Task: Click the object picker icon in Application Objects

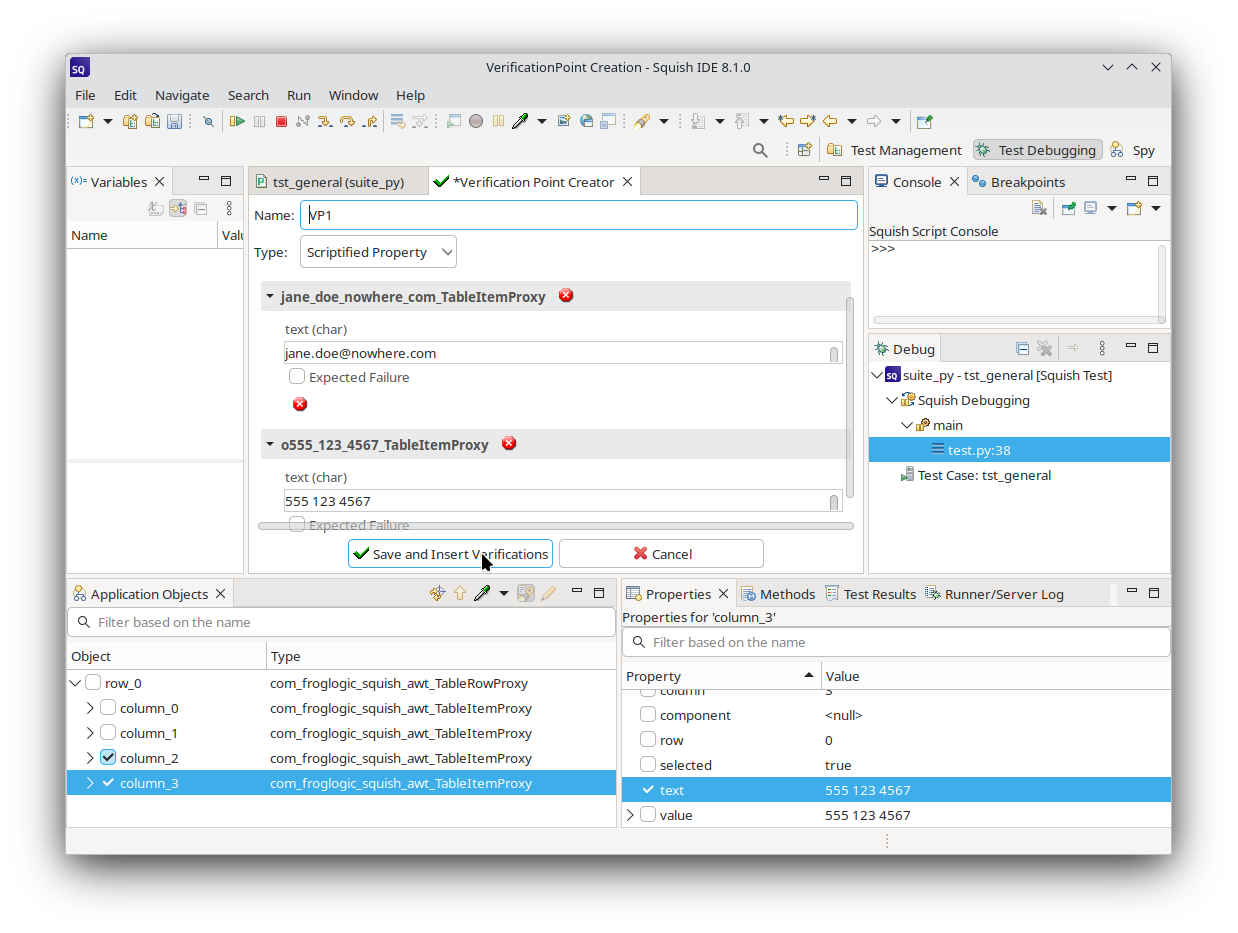Action: pyautogui.click(x=482, y=593)
